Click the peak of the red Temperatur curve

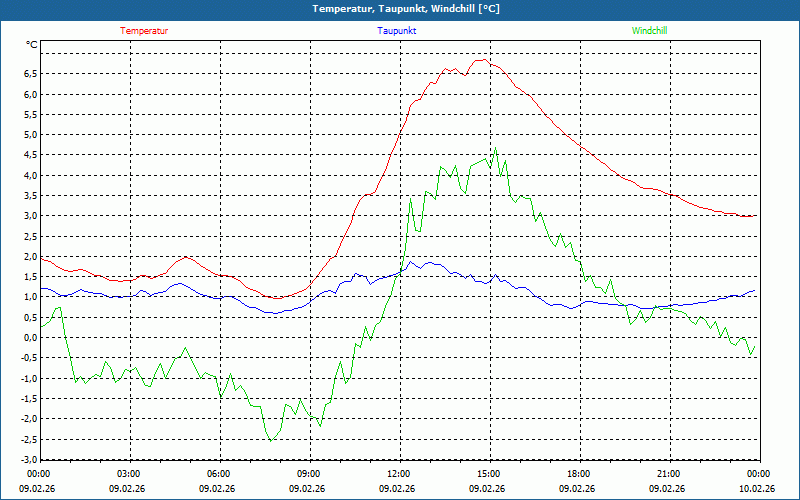(482, 60)
